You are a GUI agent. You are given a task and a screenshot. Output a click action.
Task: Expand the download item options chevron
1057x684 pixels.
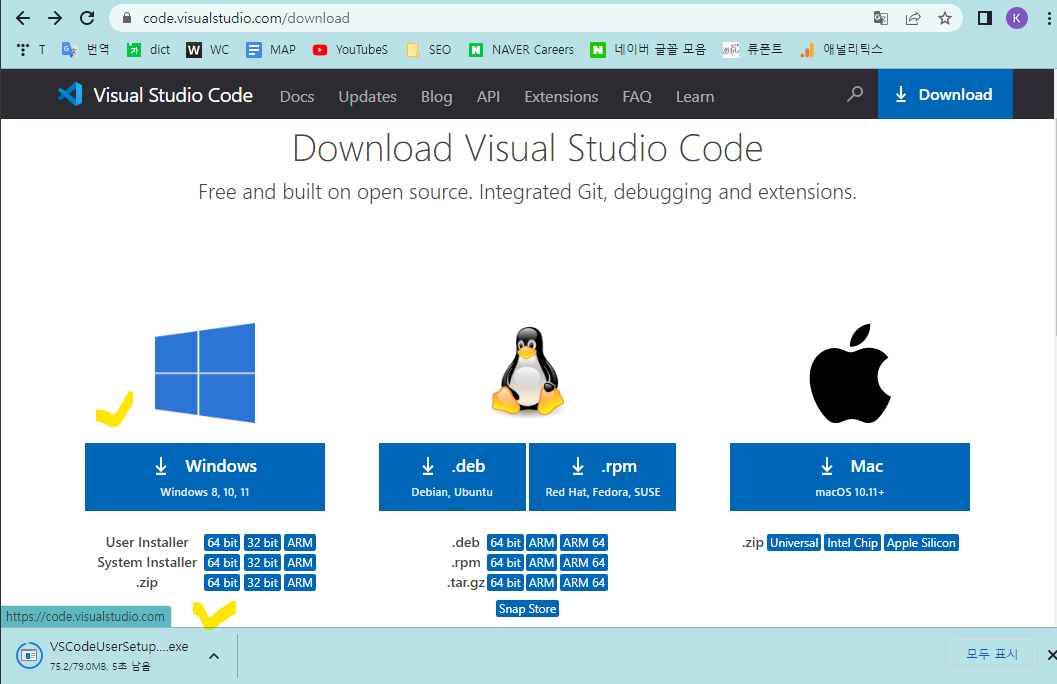pos(214,656)
